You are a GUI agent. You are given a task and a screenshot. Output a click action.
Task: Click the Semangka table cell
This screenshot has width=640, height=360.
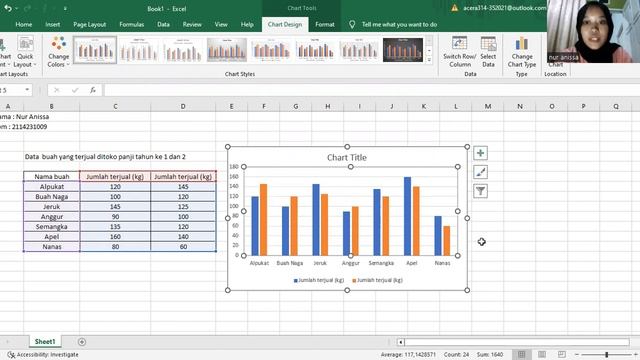pos(52,227)
